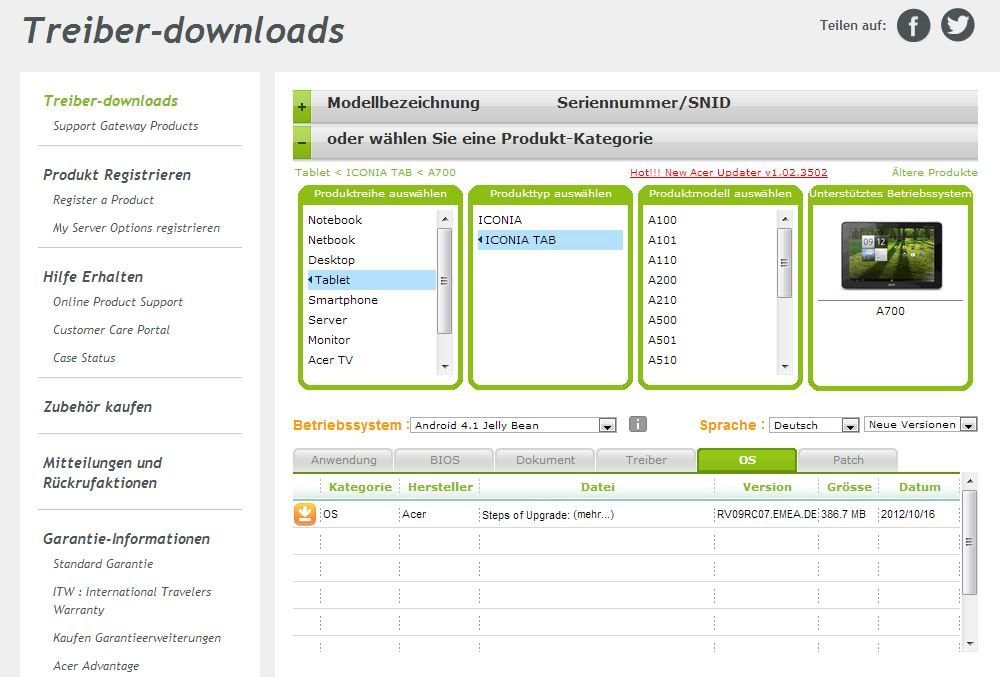Switch to the Treiber tab
This screenshot has height=677, width=1000.
646,460
